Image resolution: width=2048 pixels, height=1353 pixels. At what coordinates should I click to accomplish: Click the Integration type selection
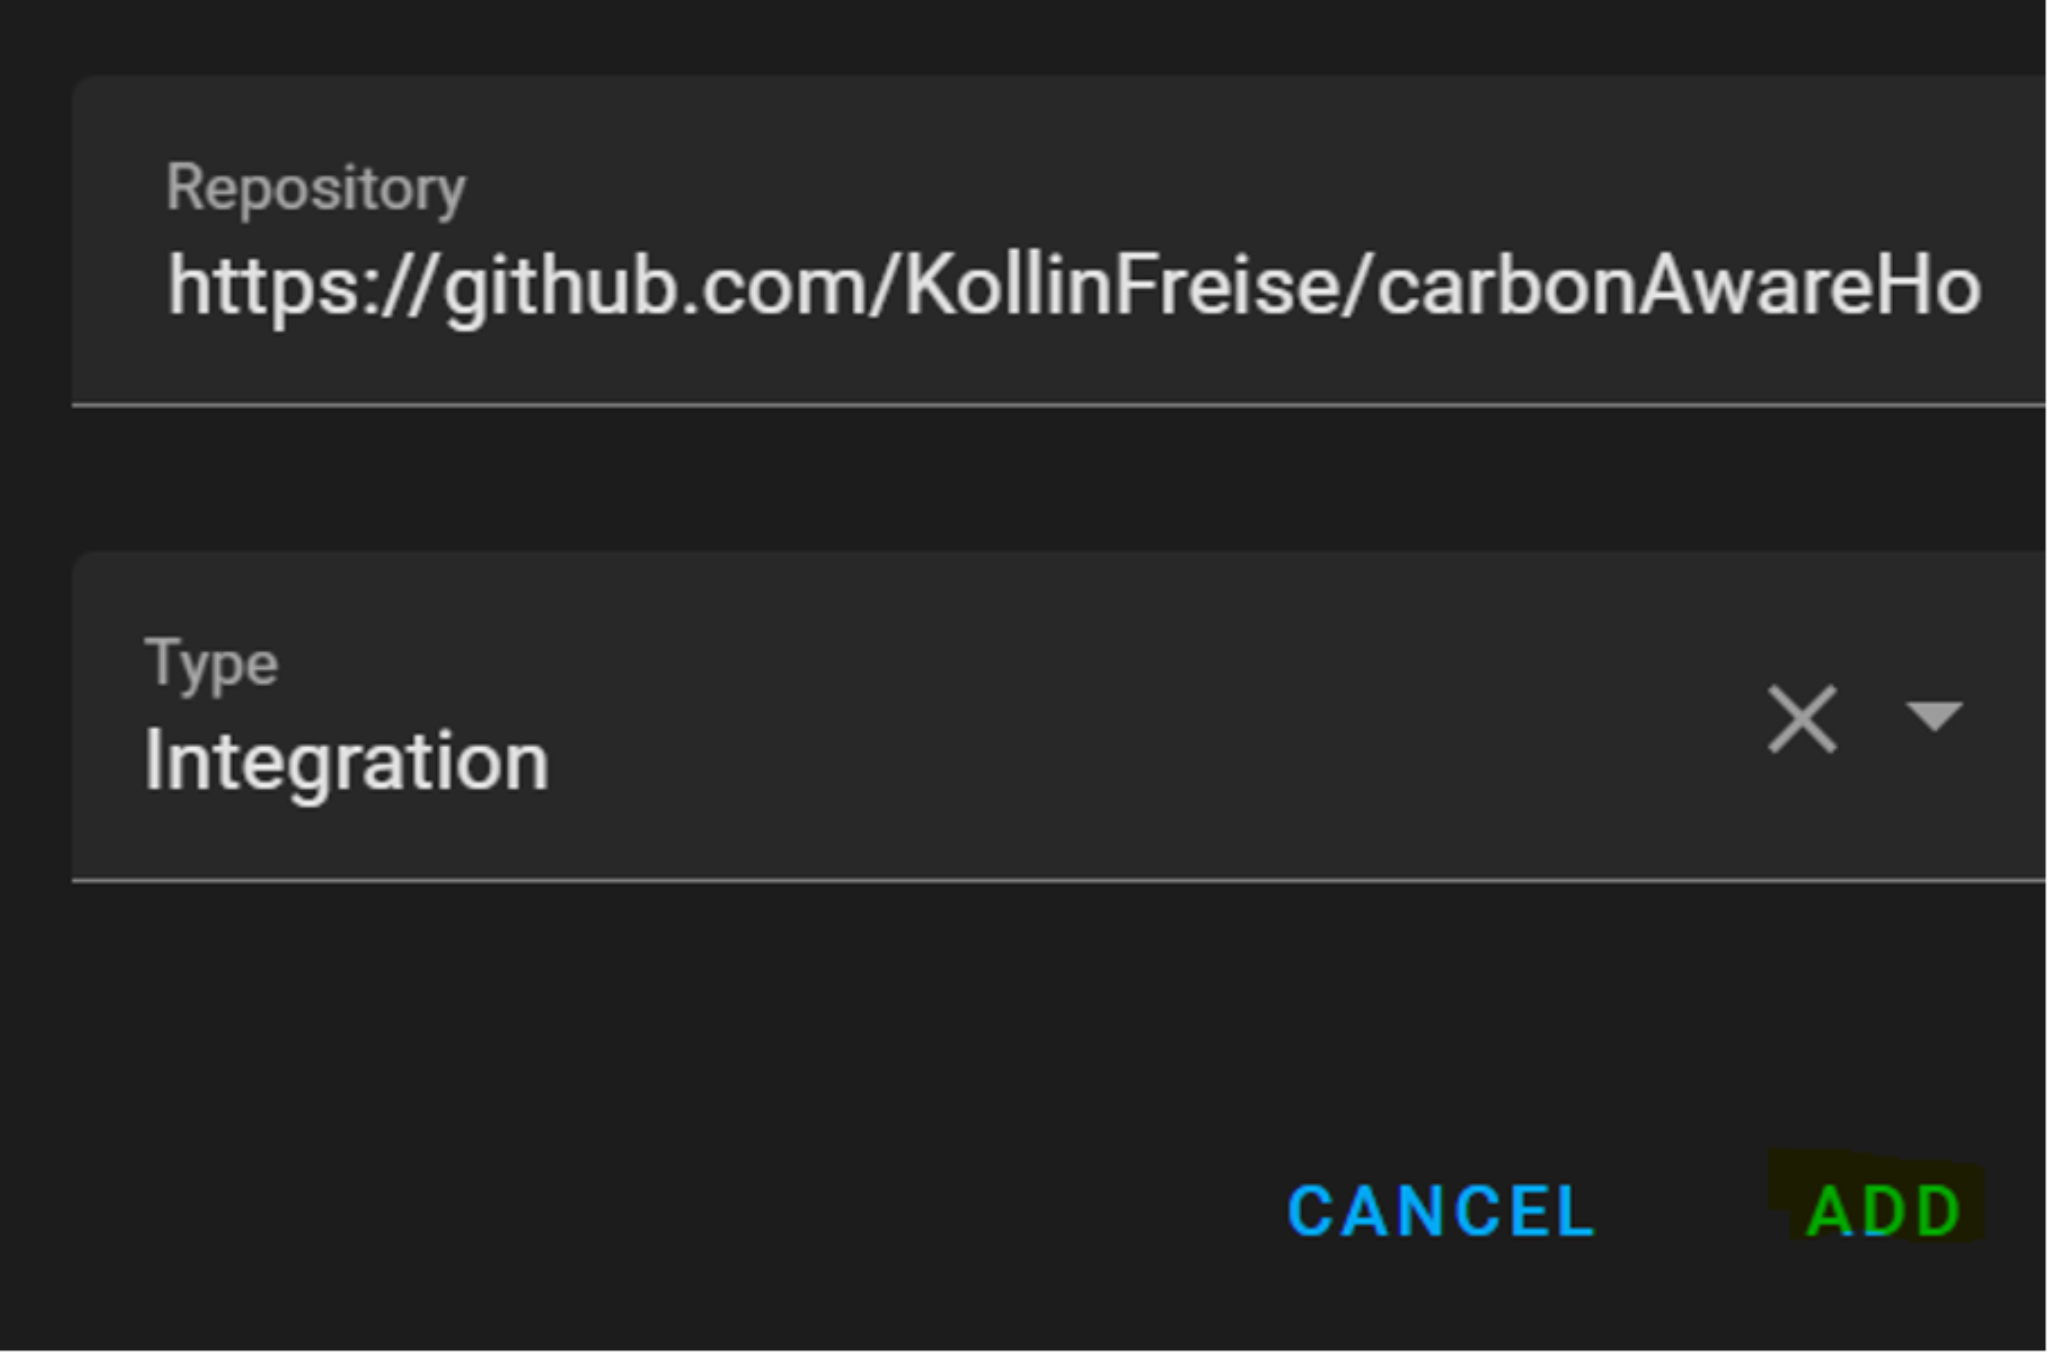click(x=346, y=762)
